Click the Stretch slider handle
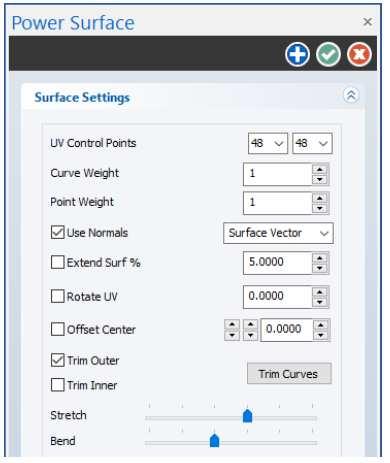390x463 pixels. [247, 416]
